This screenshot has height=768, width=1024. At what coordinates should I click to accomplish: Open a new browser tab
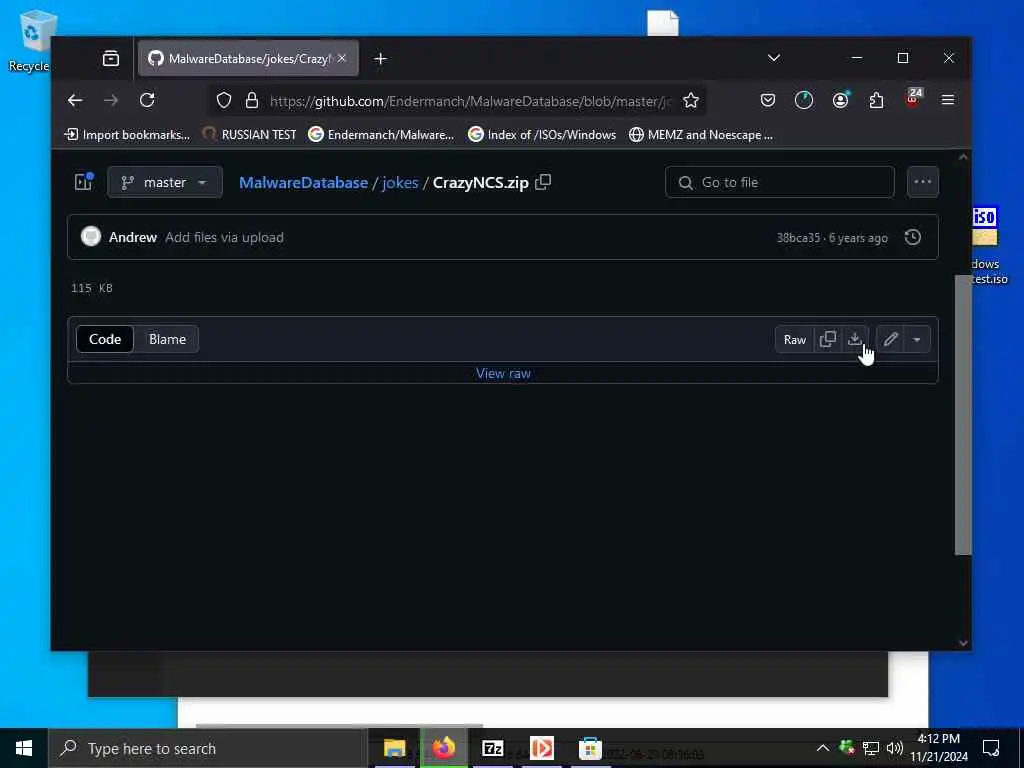pyautogui.click(x=380, y=59)
